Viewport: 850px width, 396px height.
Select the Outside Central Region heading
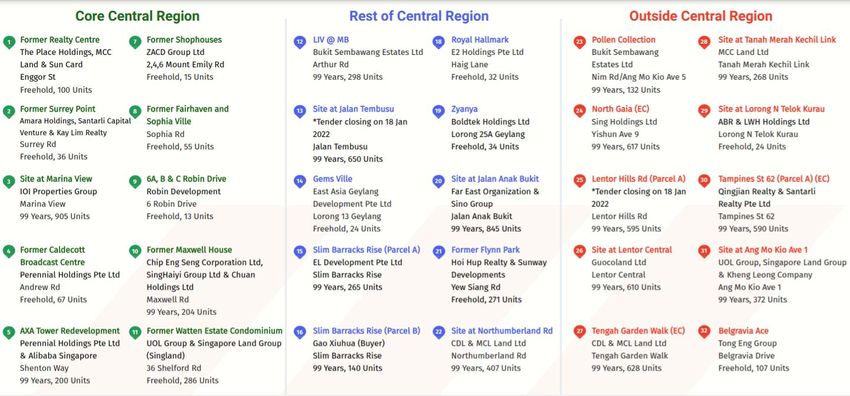[x=700, y=16]
